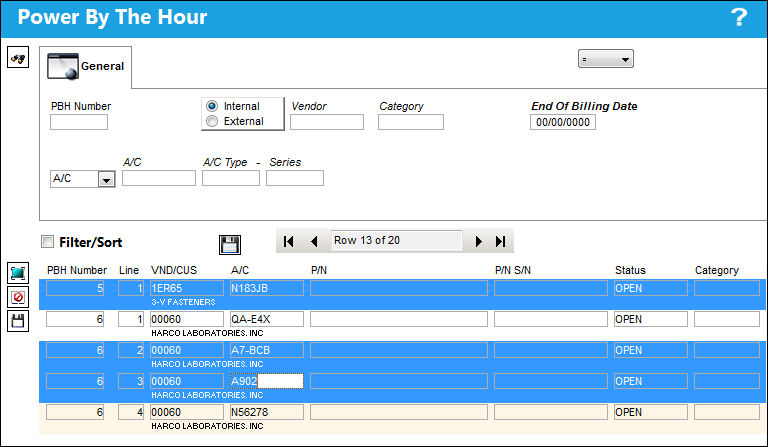Click the PBH Number column header
Viewport: 768px width, 447px height.
[x=77, y=270]
